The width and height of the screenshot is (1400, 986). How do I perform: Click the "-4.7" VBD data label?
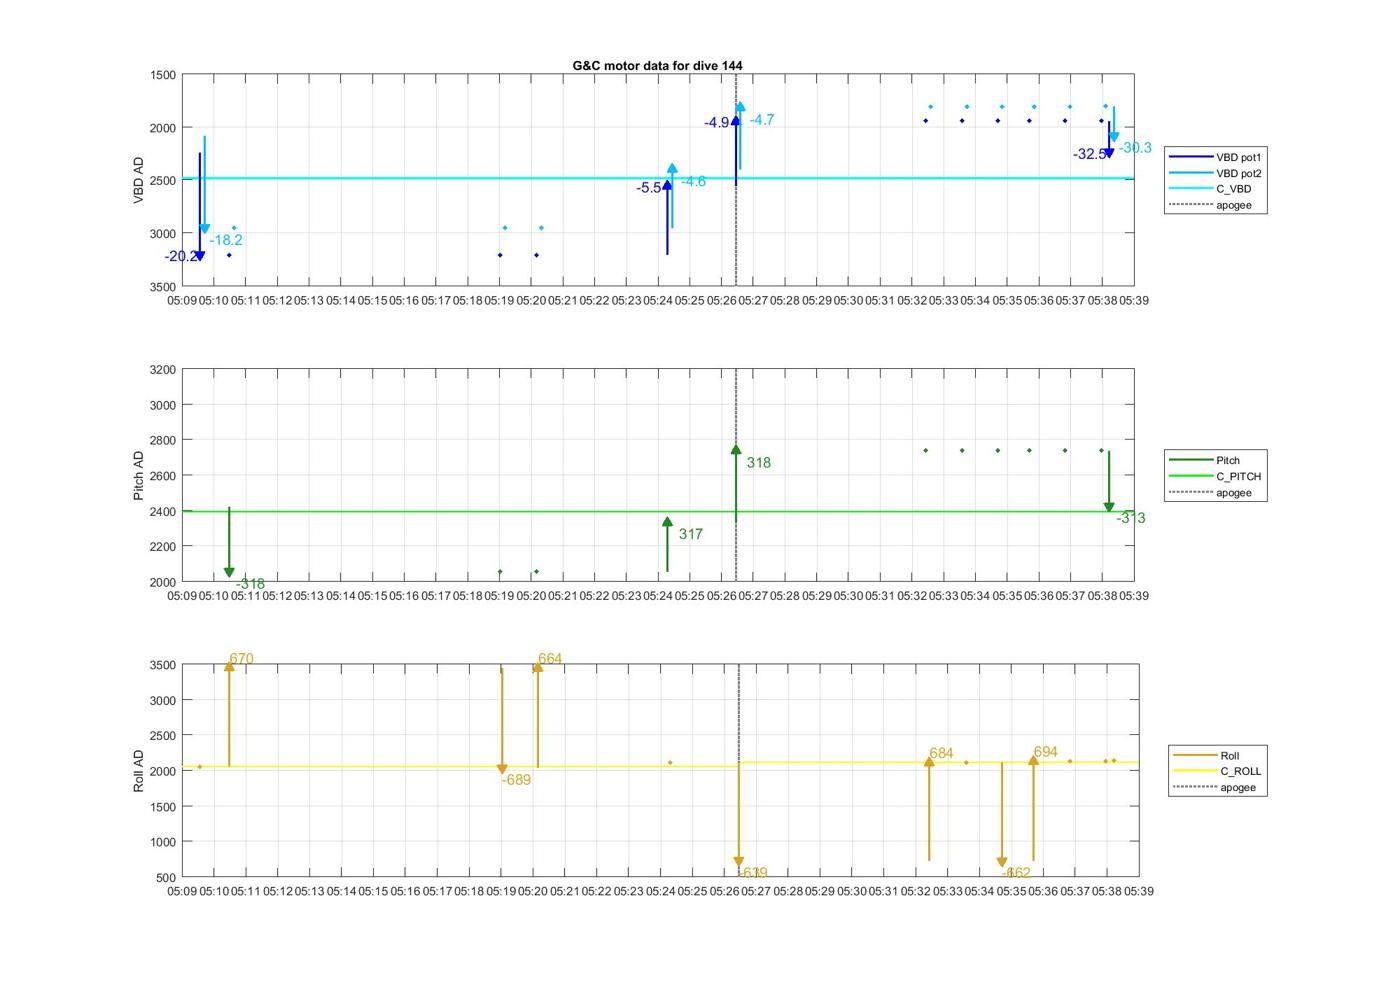point(762,120)
